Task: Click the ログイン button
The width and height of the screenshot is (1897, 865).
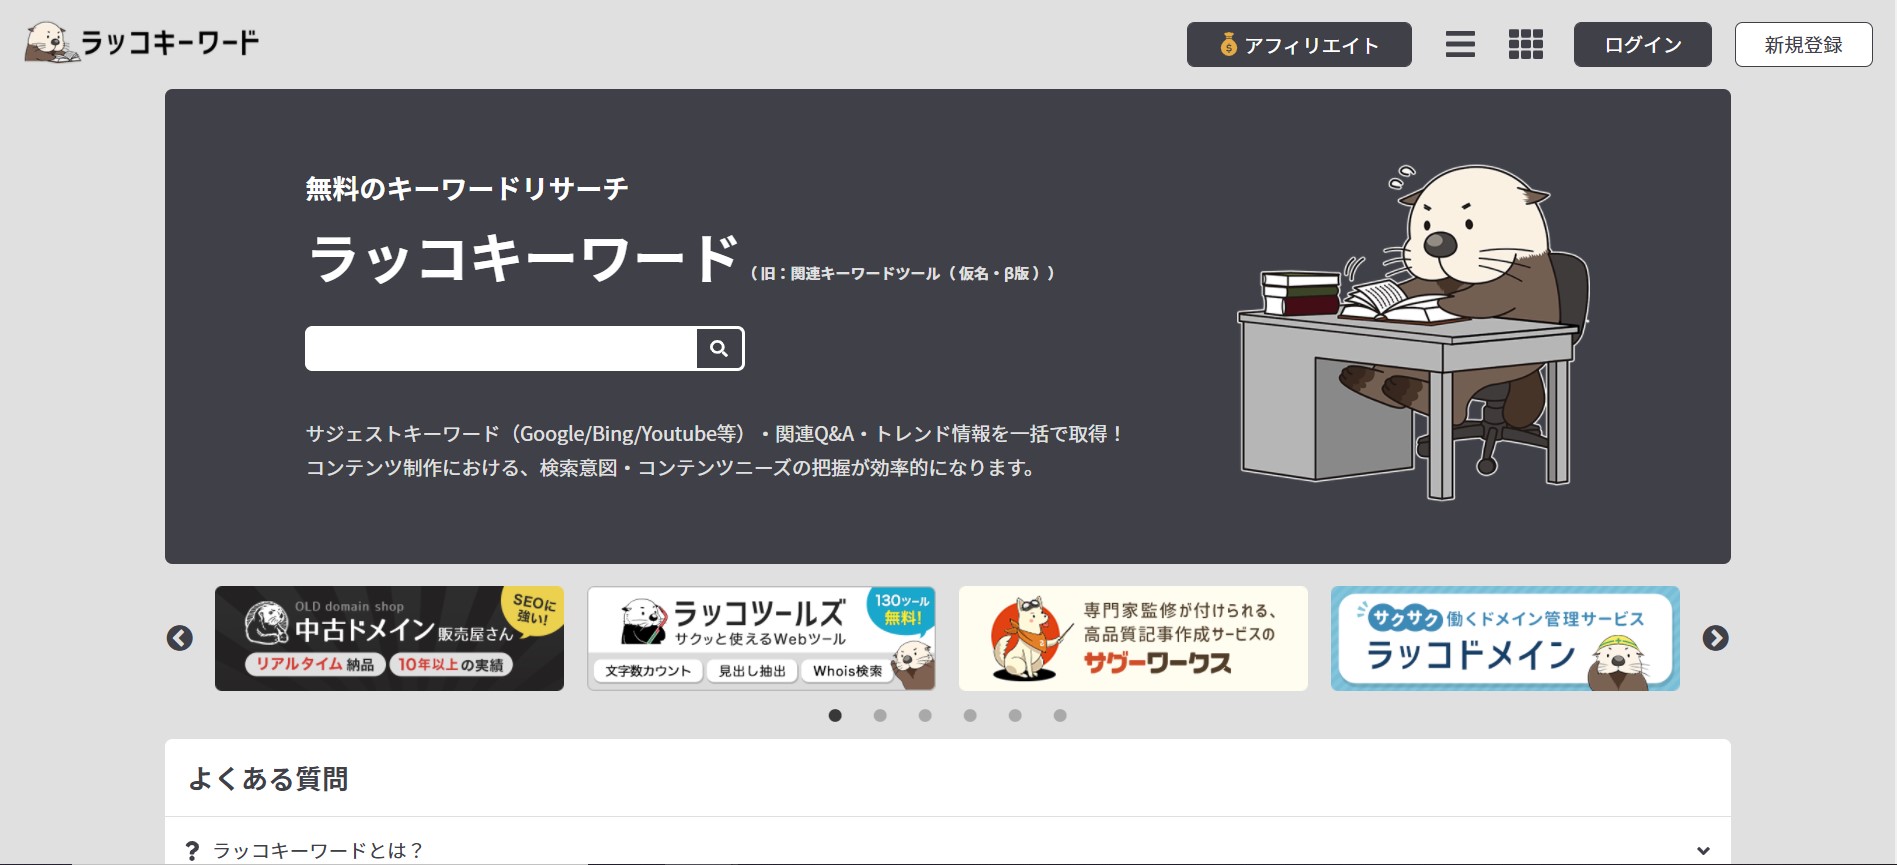Action: click(x=1643, y=45)
